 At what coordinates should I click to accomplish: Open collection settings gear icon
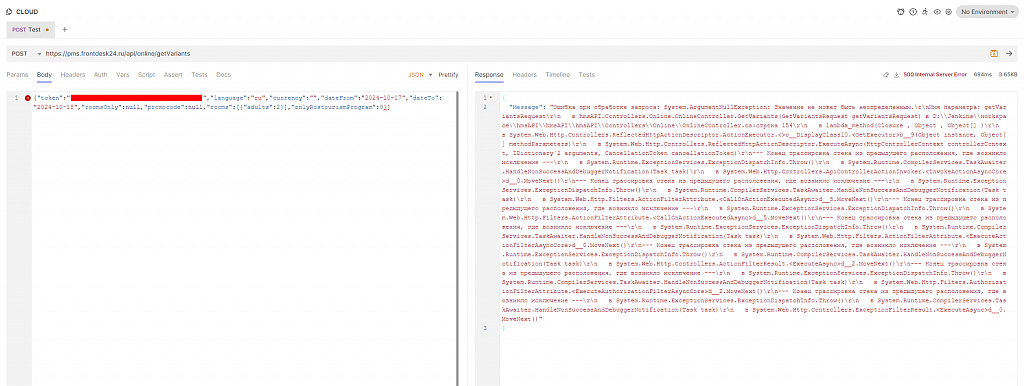tap(948, 12)
